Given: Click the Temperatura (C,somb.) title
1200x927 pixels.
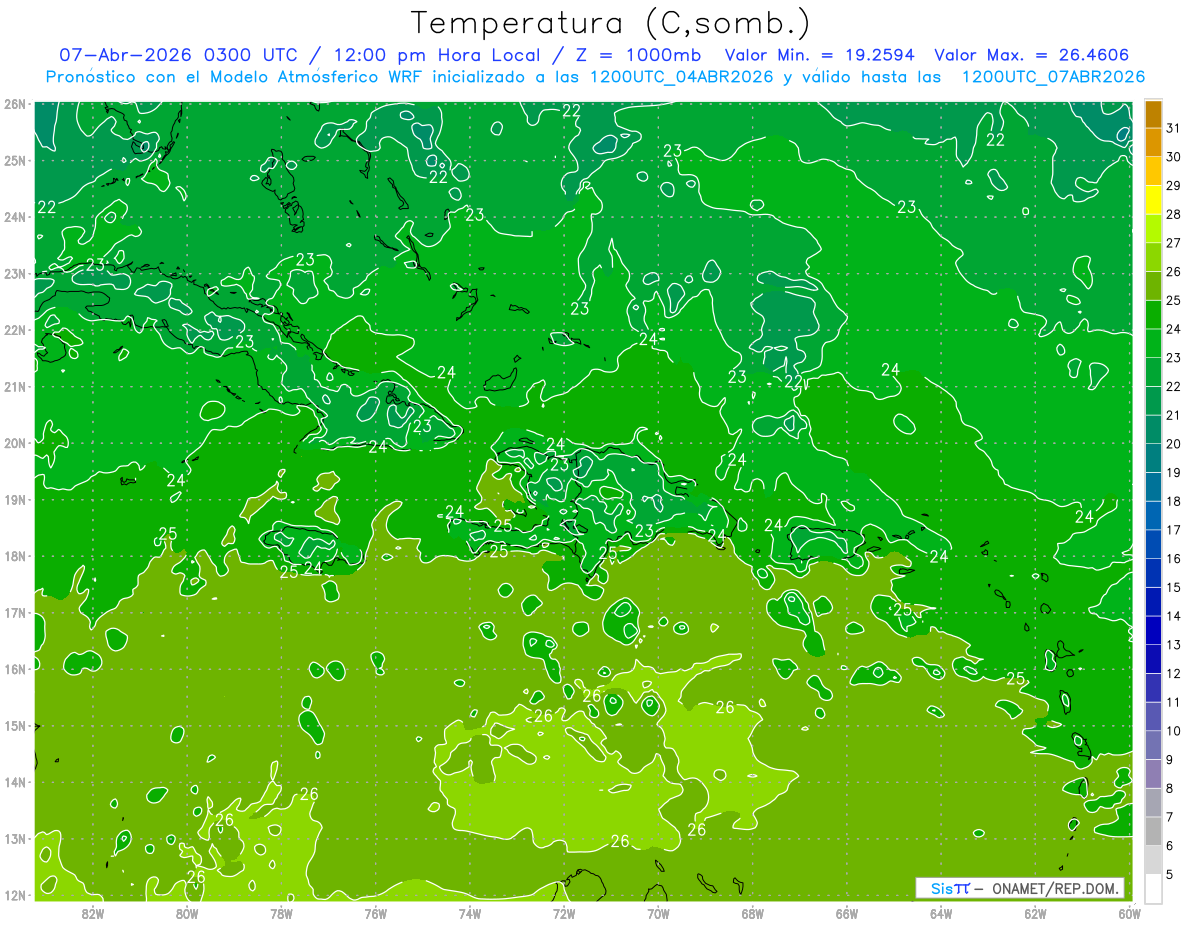Looking at the screenshot, I should click(x=611, y=23).
